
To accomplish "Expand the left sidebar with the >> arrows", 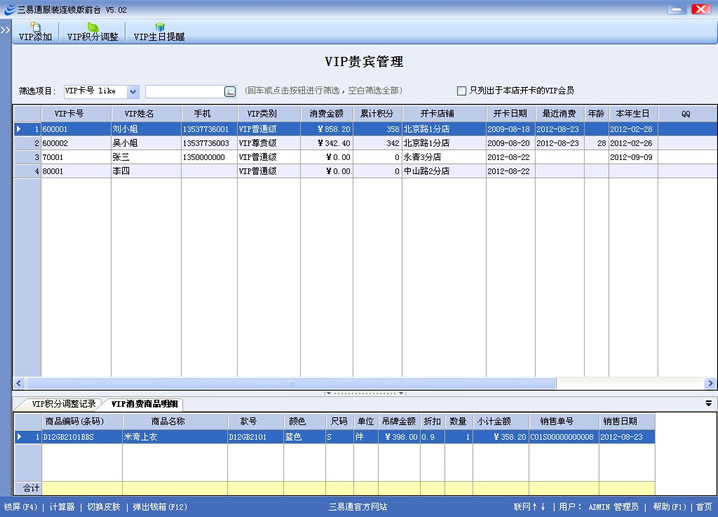I will point(5,30).
